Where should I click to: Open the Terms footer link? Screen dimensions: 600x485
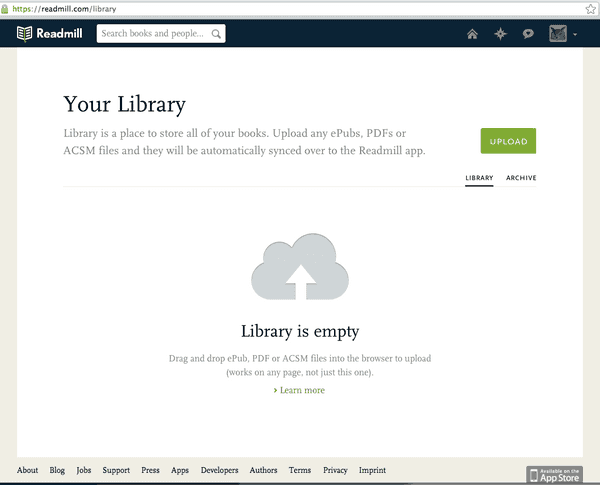[x=300, y=470]
